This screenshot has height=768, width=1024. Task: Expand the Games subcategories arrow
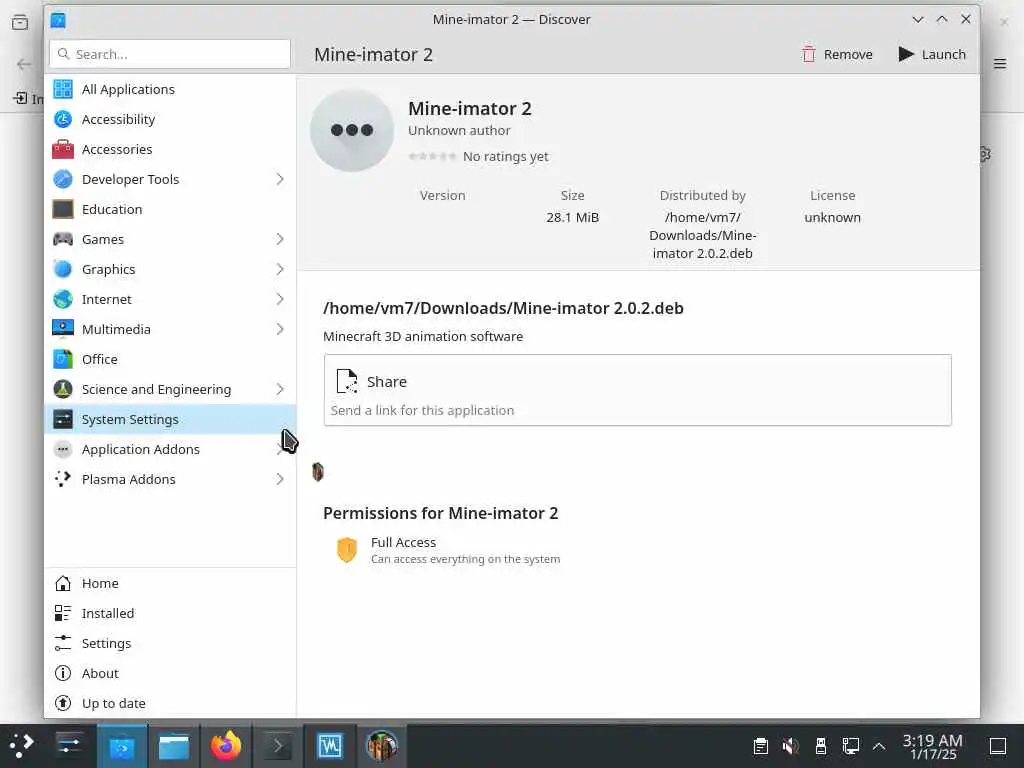[x=280, y=240]
